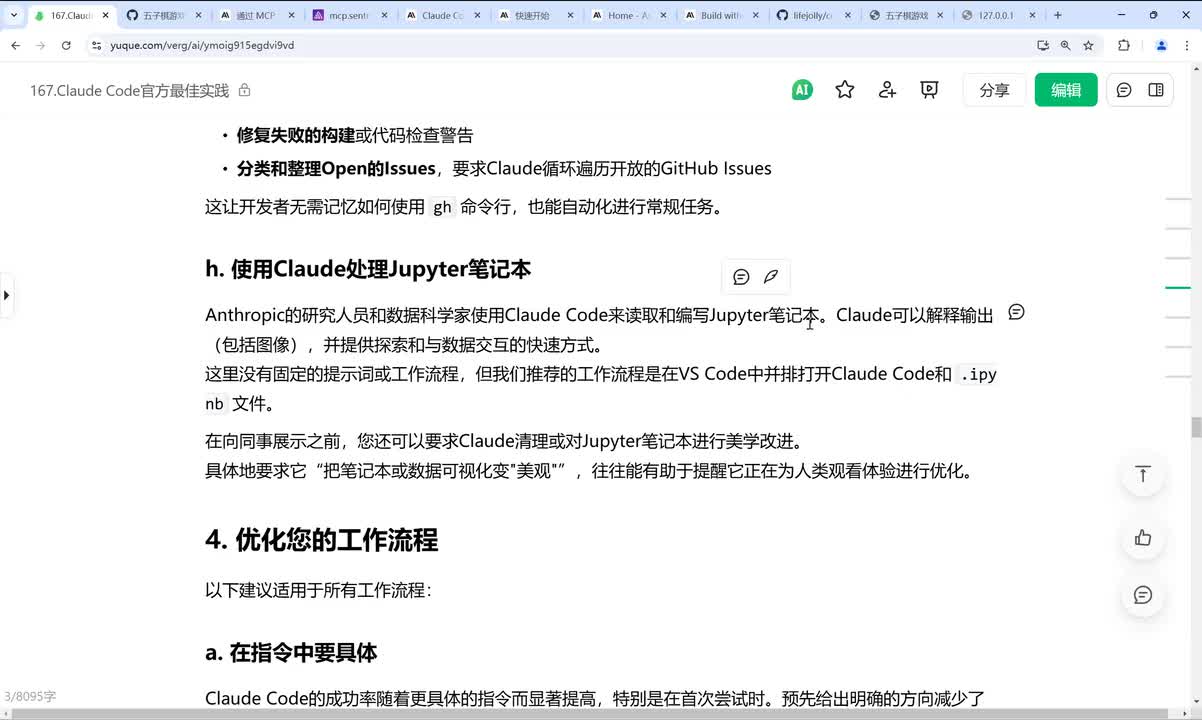This screenshot has width=1202, height=720.
Task: Toggle the right side panel layout icon
Action: tap(1156, 90)
